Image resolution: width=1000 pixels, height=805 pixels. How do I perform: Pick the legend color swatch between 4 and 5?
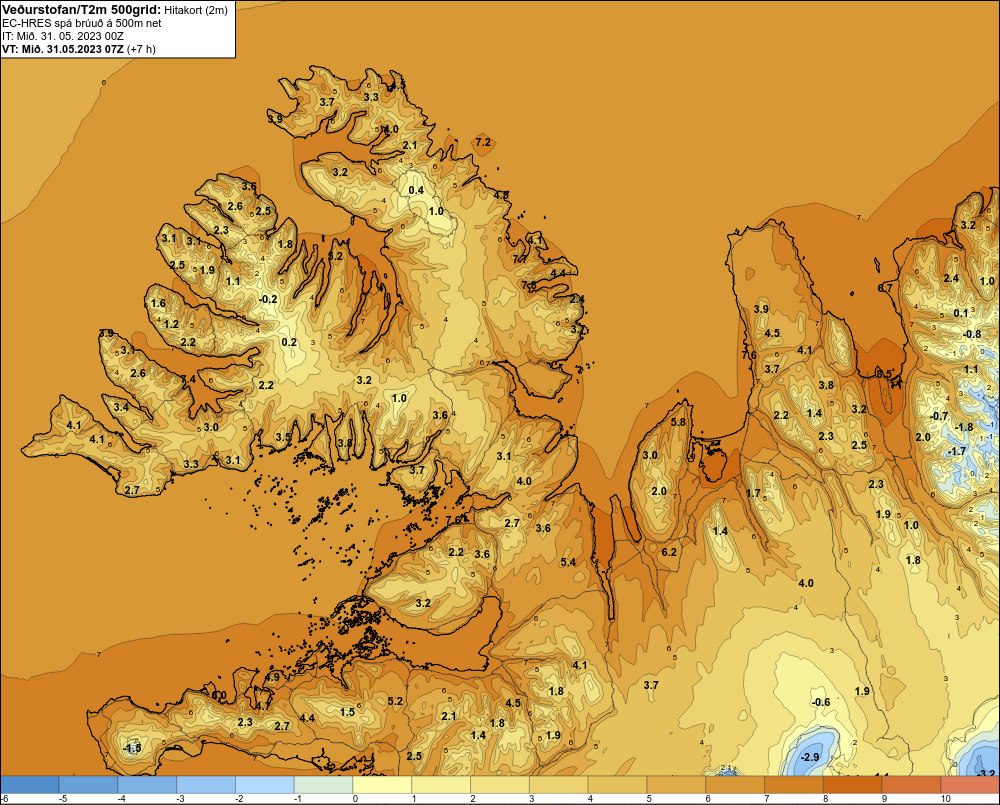click(617, 785)
